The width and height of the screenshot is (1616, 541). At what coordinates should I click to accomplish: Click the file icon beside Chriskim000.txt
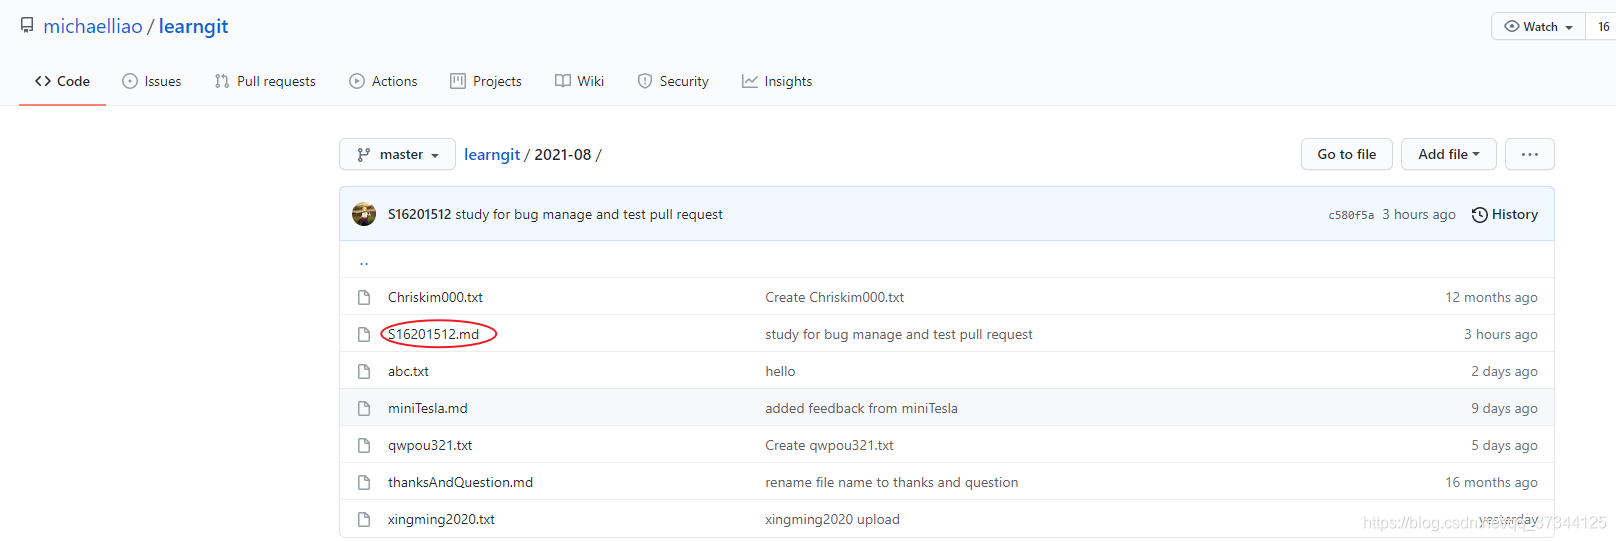[x=364, y=297]
